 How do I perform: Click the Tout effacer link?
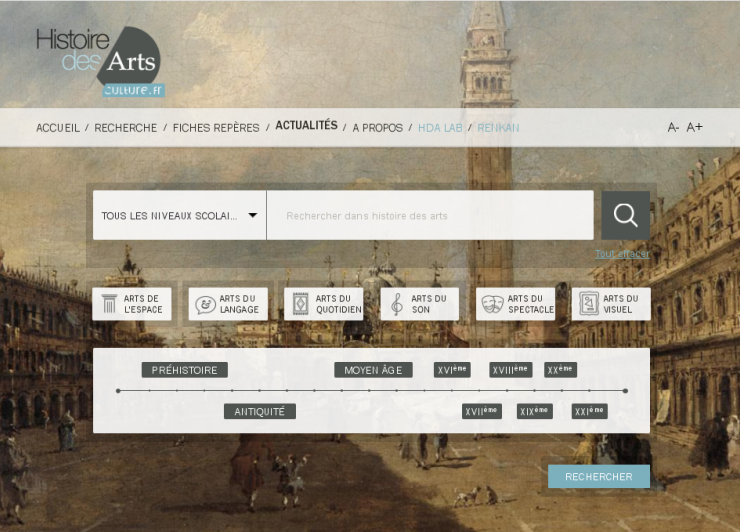622,254
